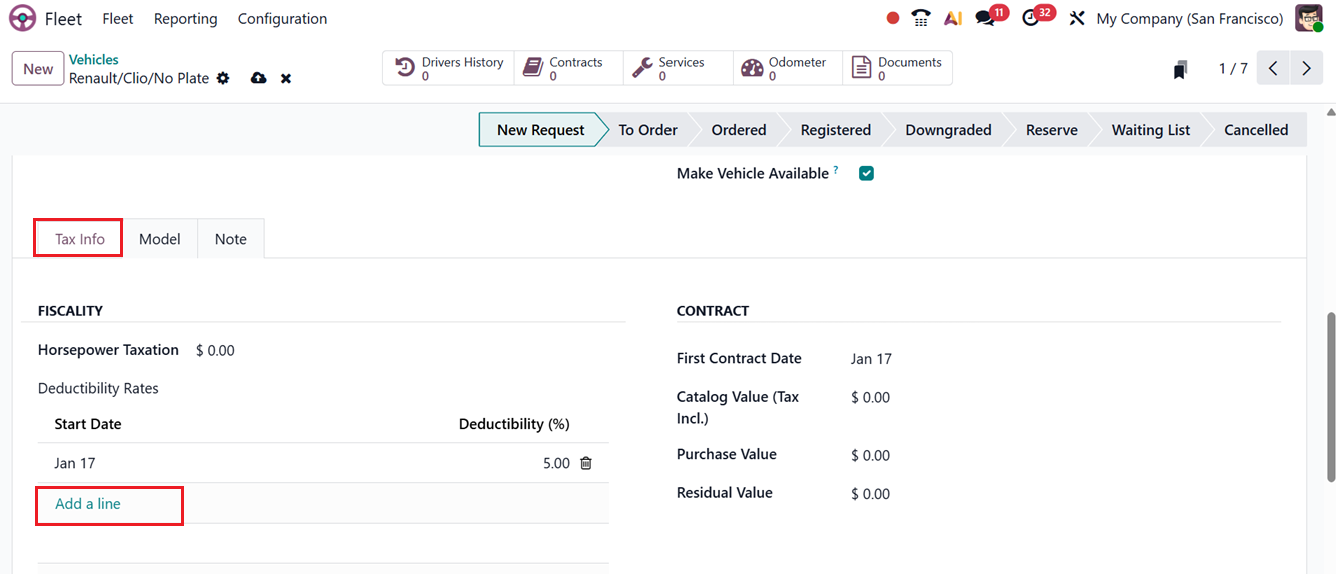Screen dimensions: 1336x574
Task: Open the chat messages icon
Action: point(986,19)
